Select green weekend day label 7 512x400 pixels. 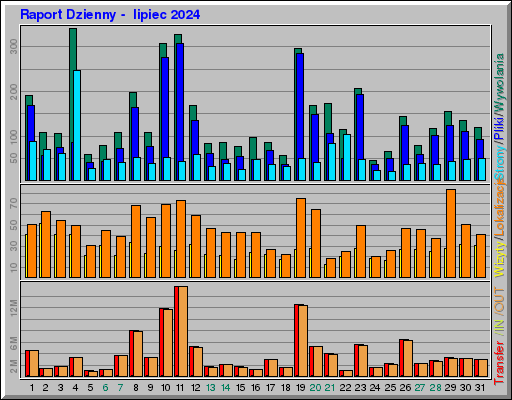tap(120, 388)
